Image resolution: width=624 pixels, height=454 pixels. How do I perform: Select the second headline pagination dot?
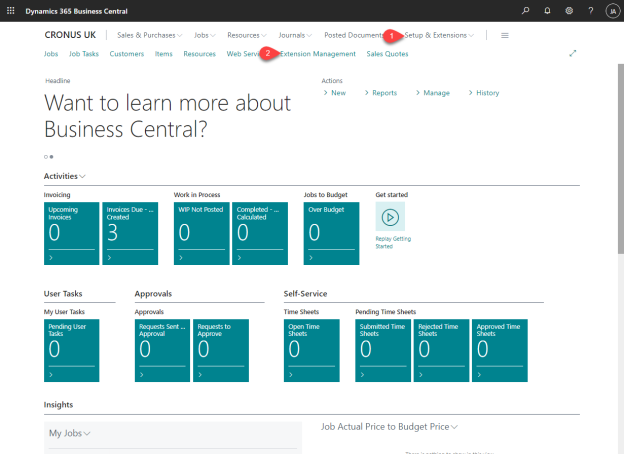point(51,157)
